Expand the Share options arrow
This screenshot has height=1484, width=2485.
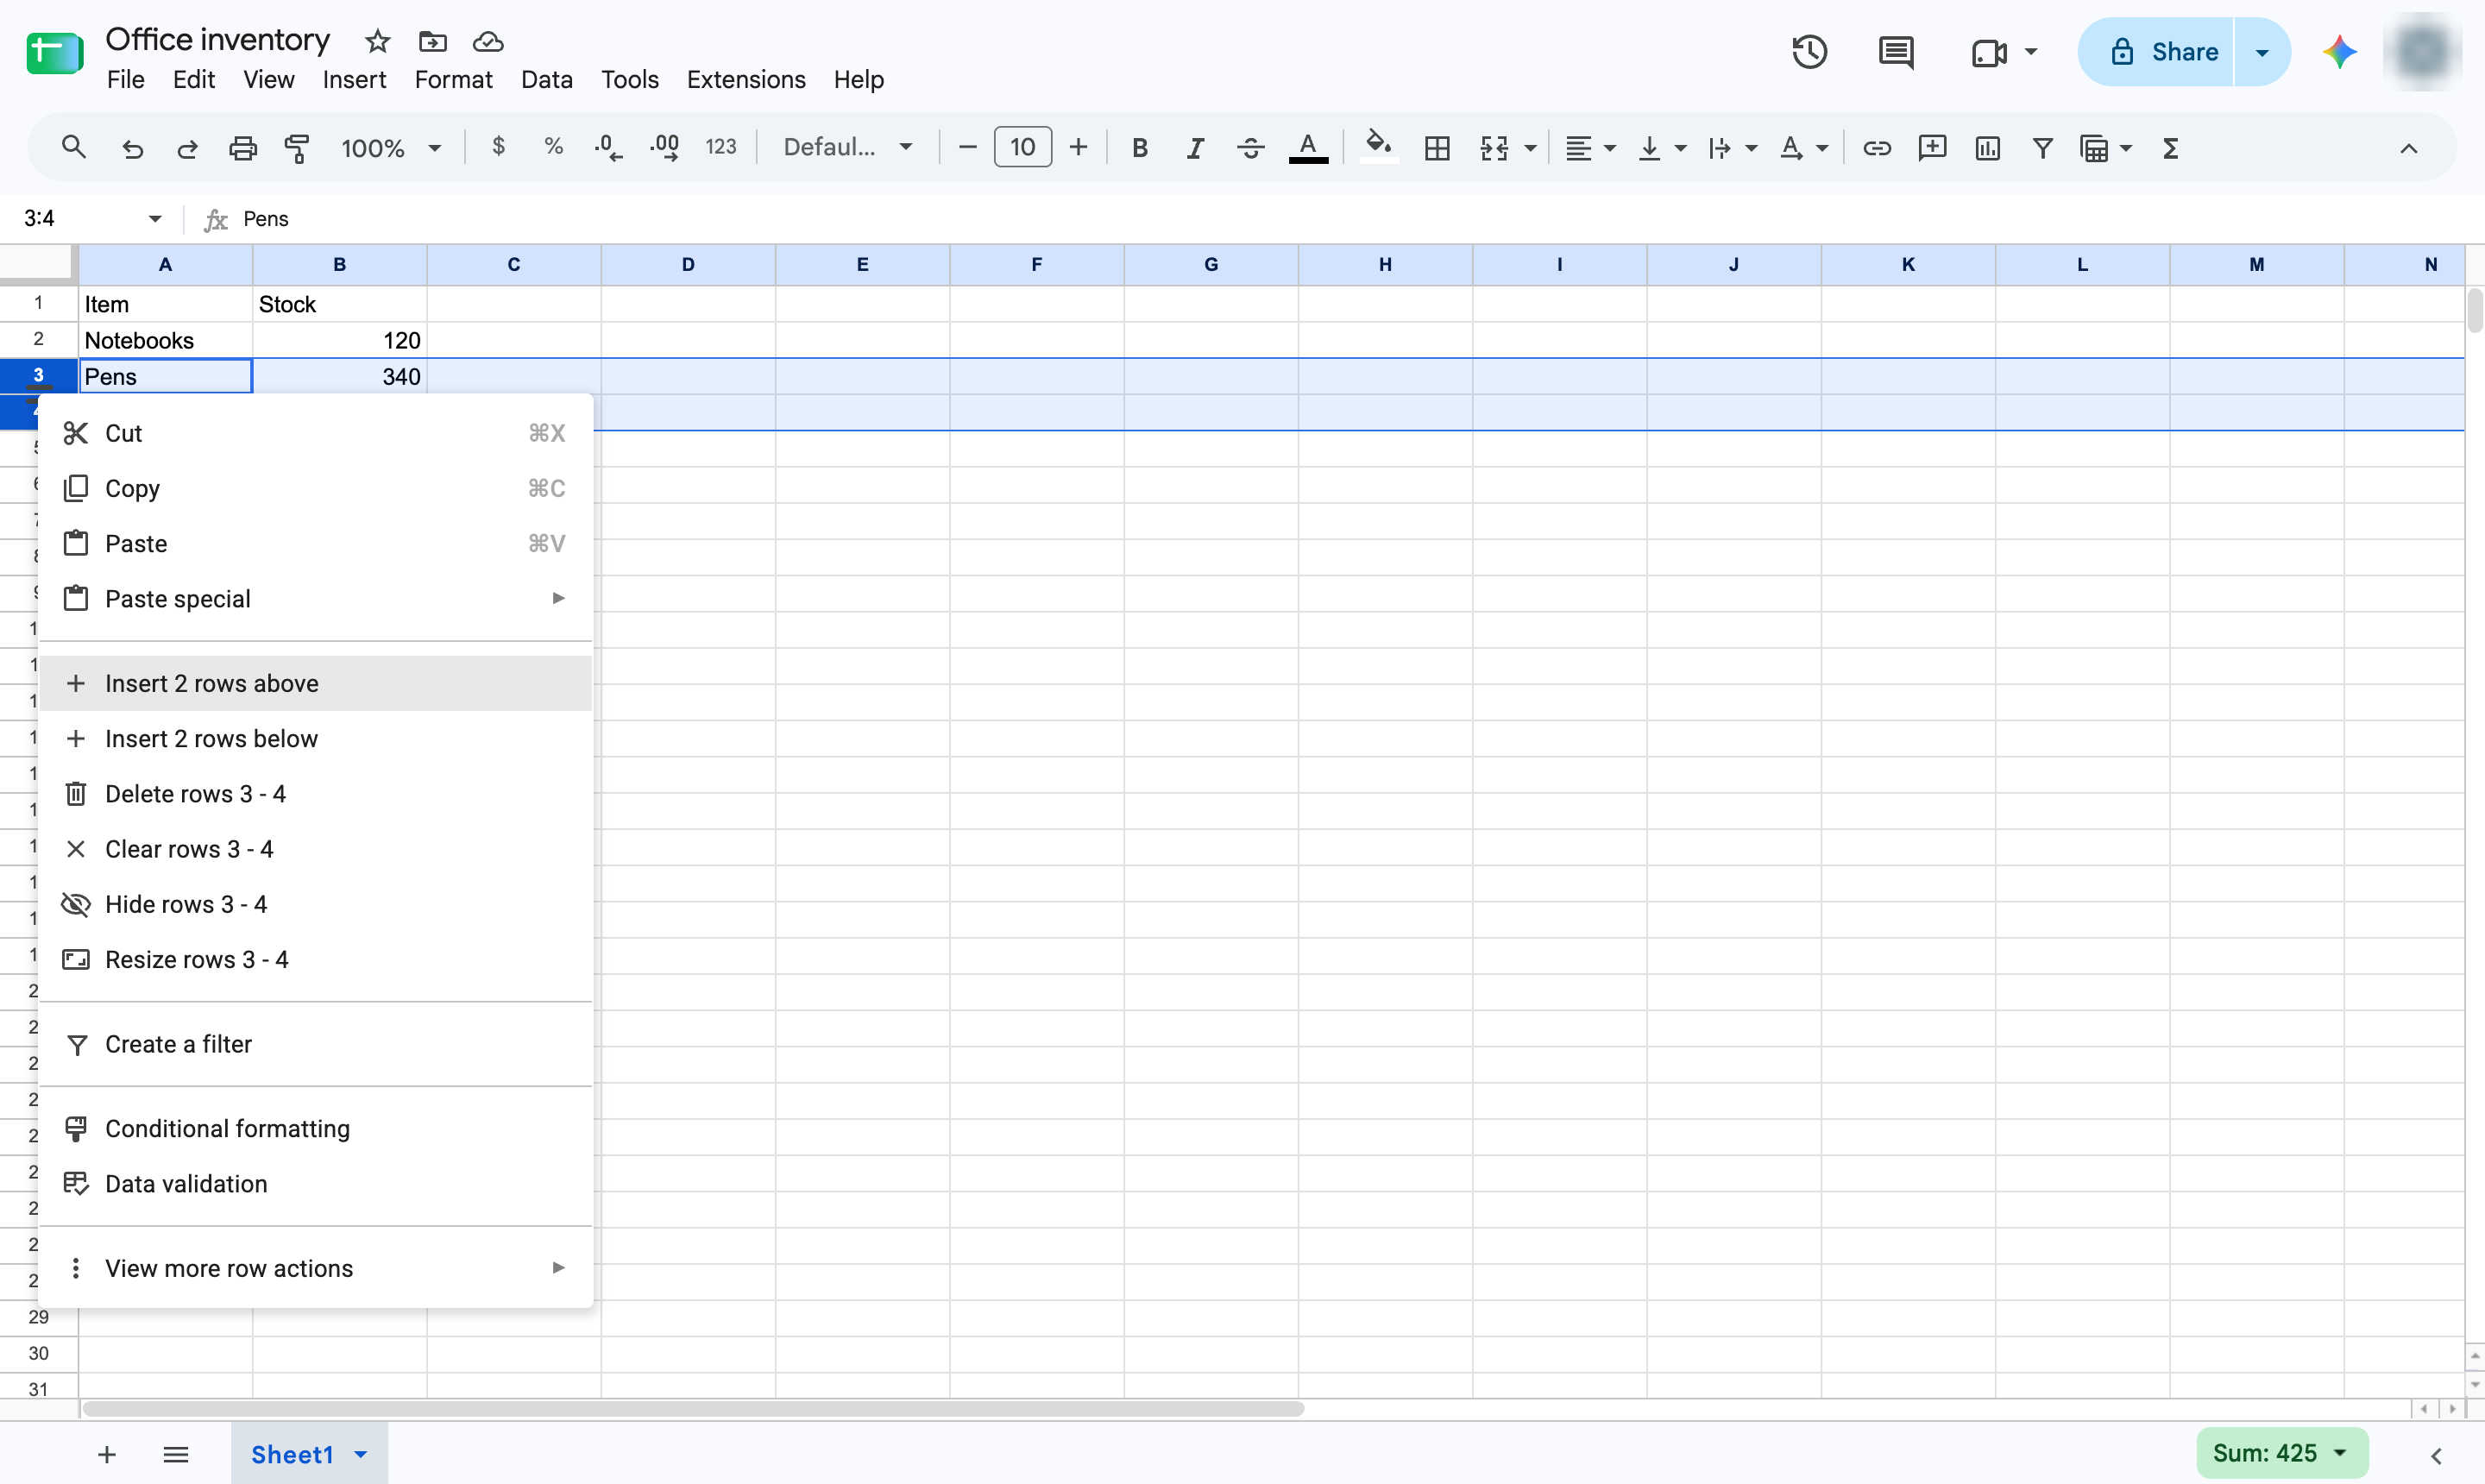(x=2262, y=52)
